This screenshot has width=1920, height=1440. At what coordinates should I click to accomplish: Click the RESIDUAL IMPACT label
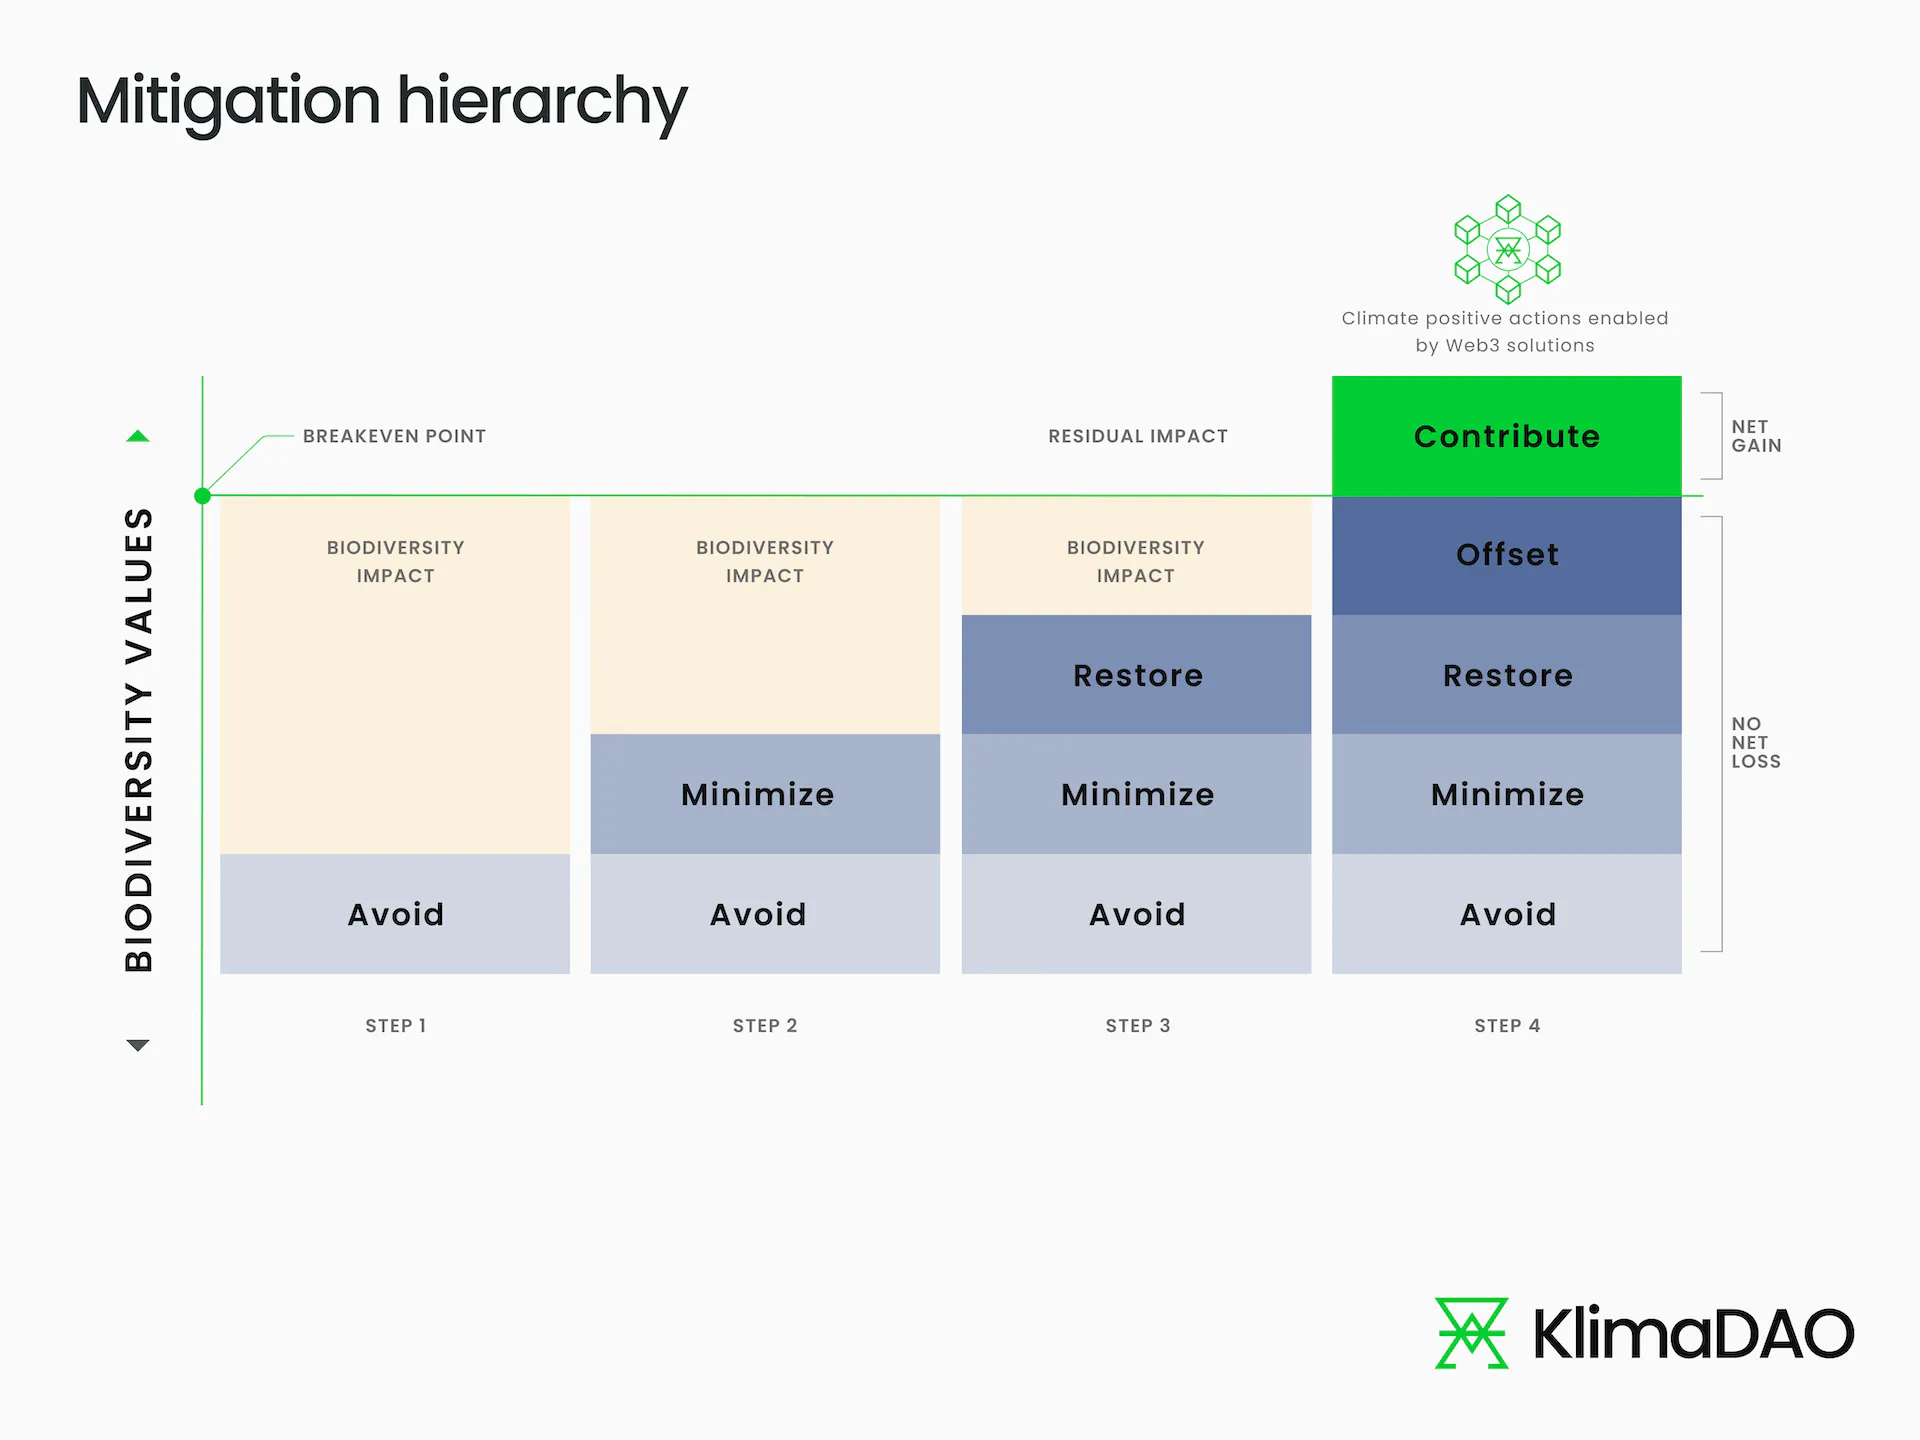pyautogui.click(x=1138, y=436)
